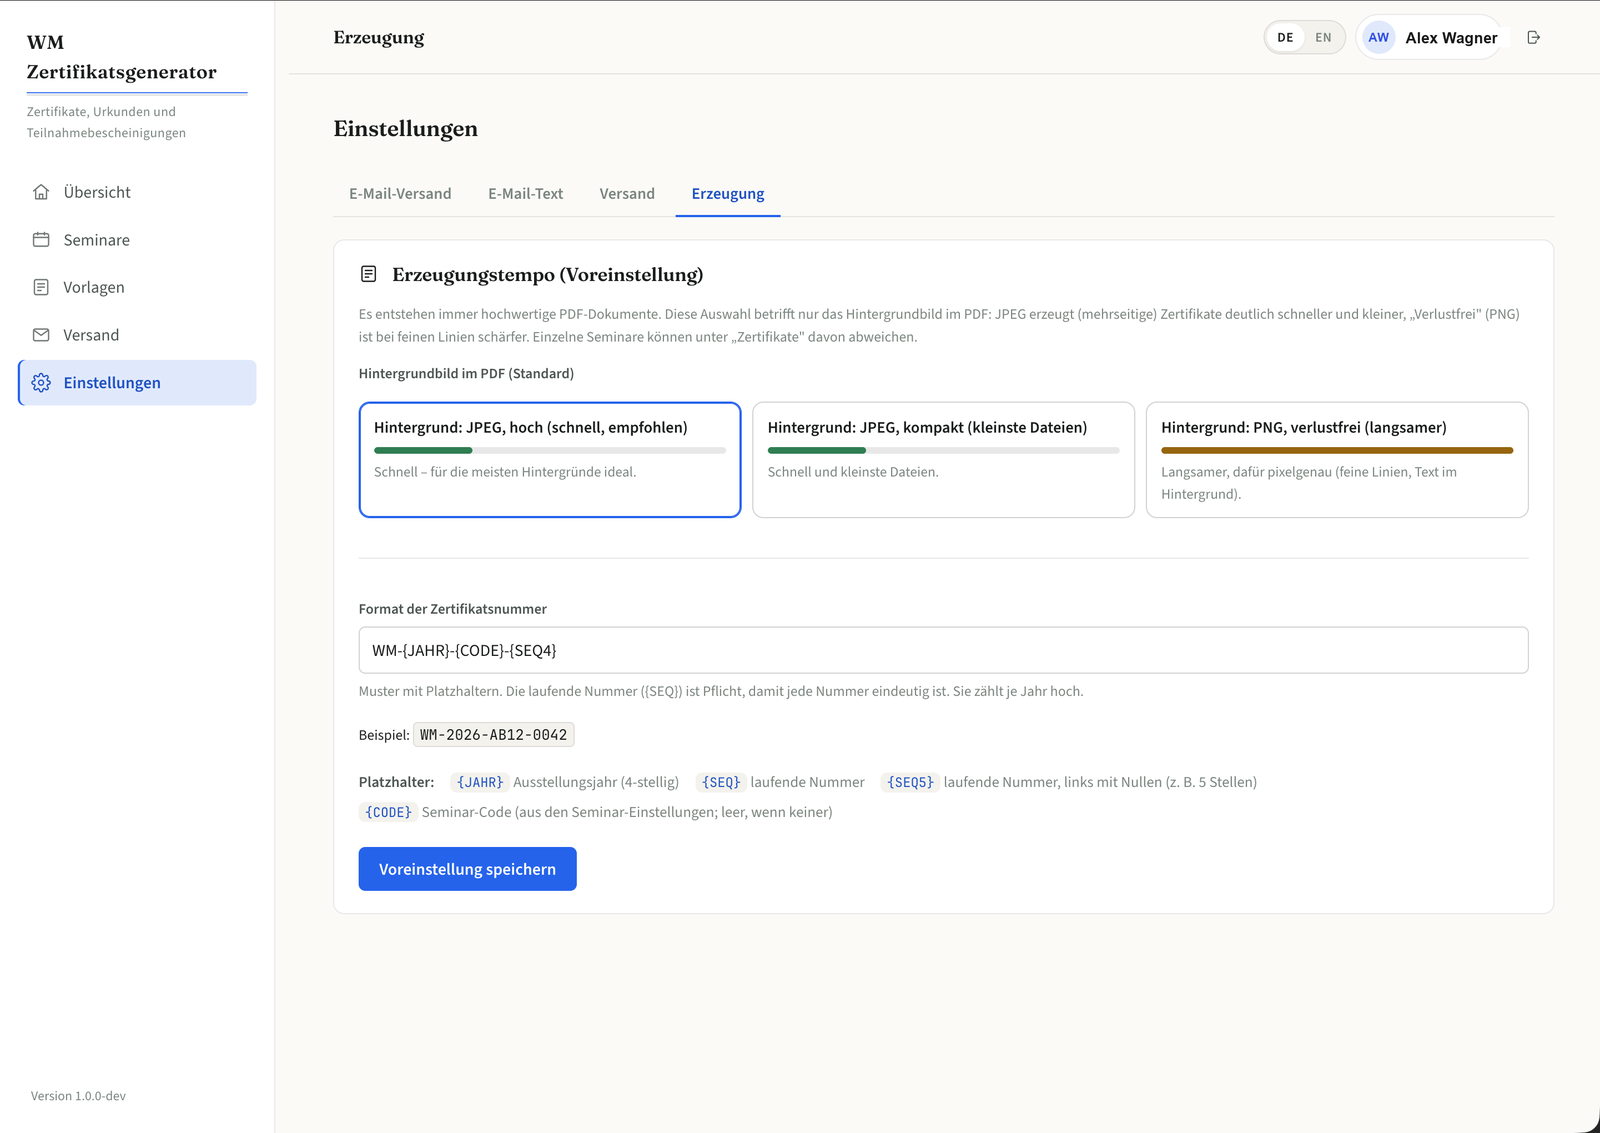The width and height of the screenshot is (1600, 1133).
Task: Switch language to DE
Action: pos(1285,38)
